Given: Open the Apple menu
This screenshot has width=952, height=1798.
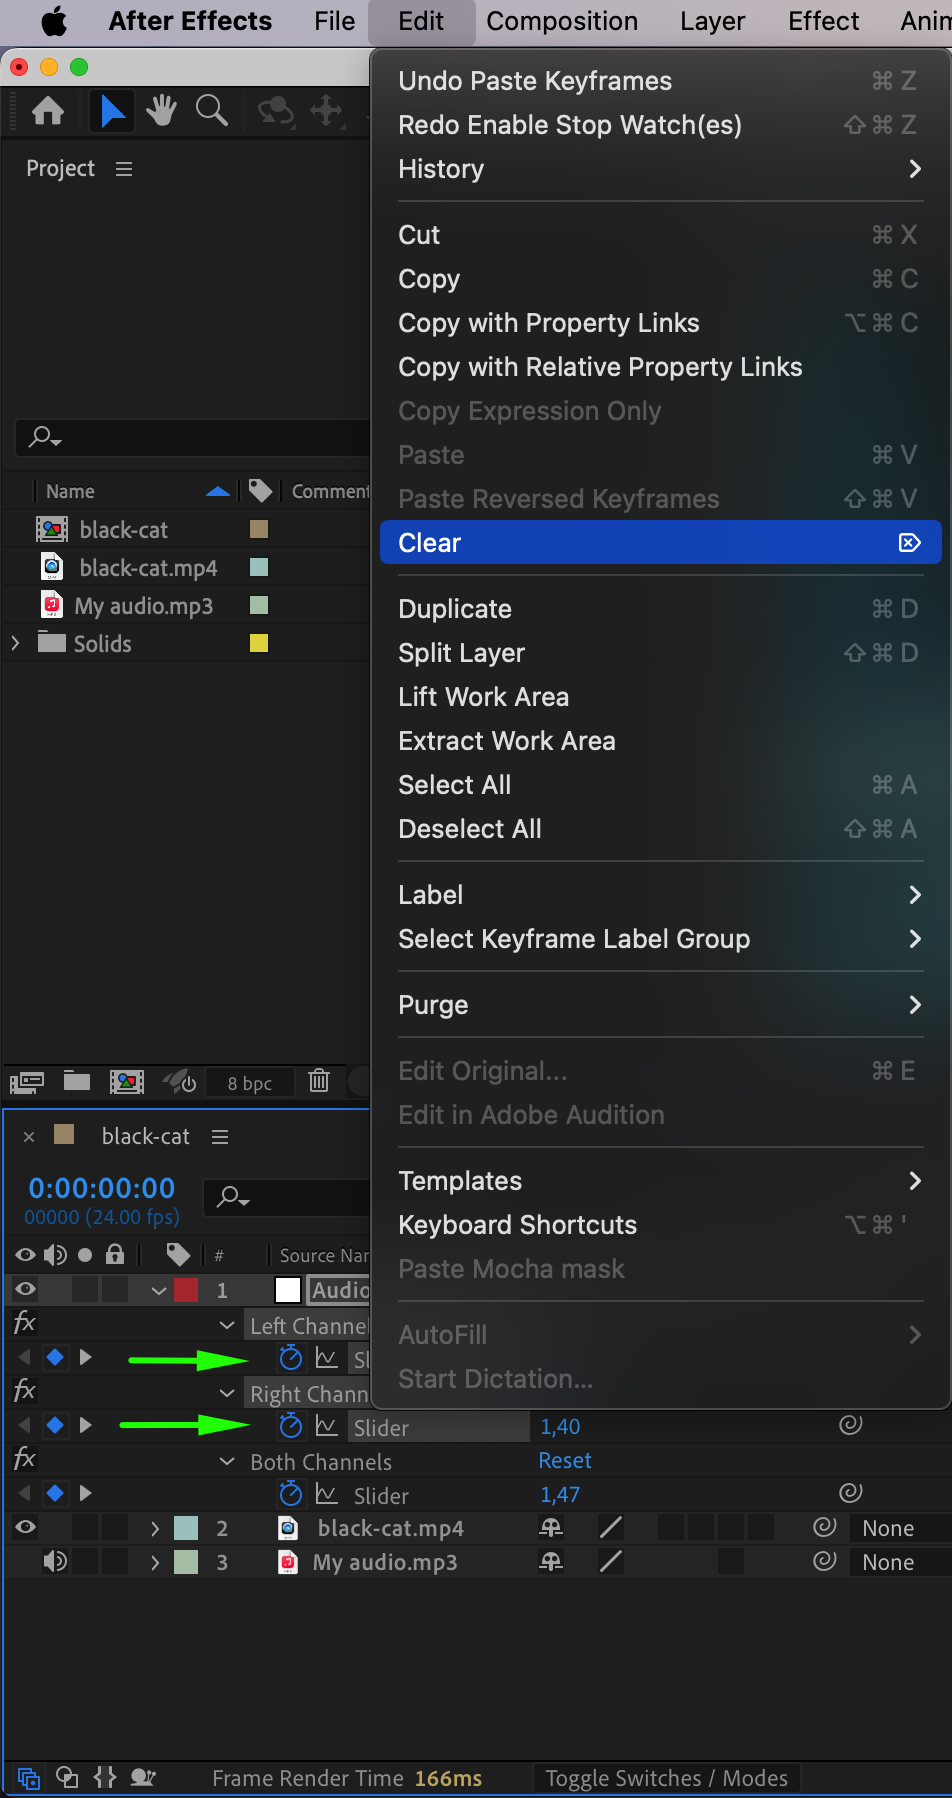Looking at the screenshot, I should click(x=54, y=21).
